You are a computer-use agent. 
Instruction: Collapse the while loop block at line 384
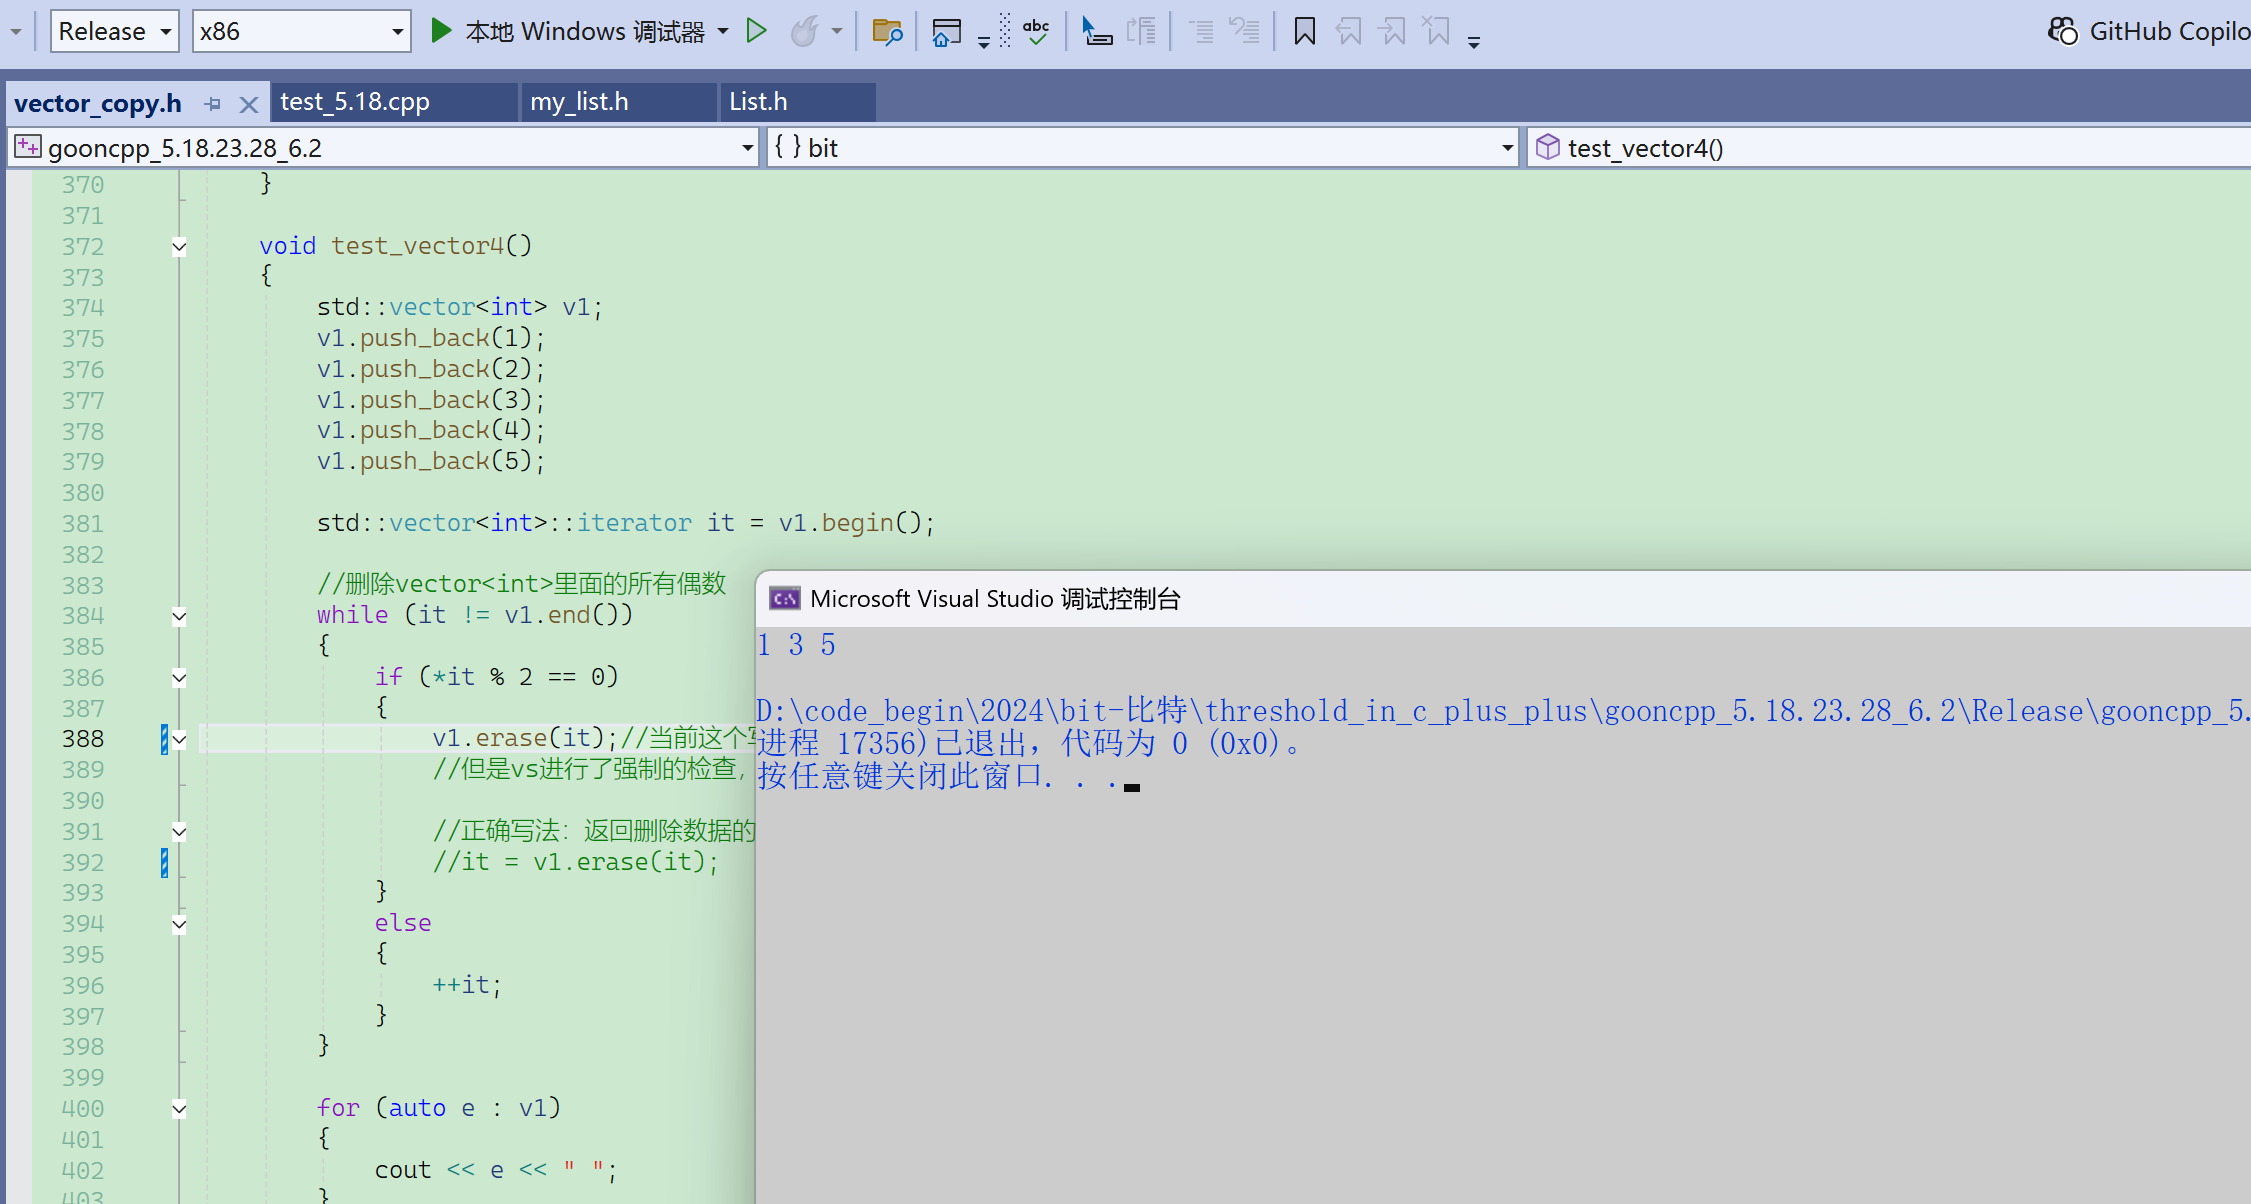179,616
